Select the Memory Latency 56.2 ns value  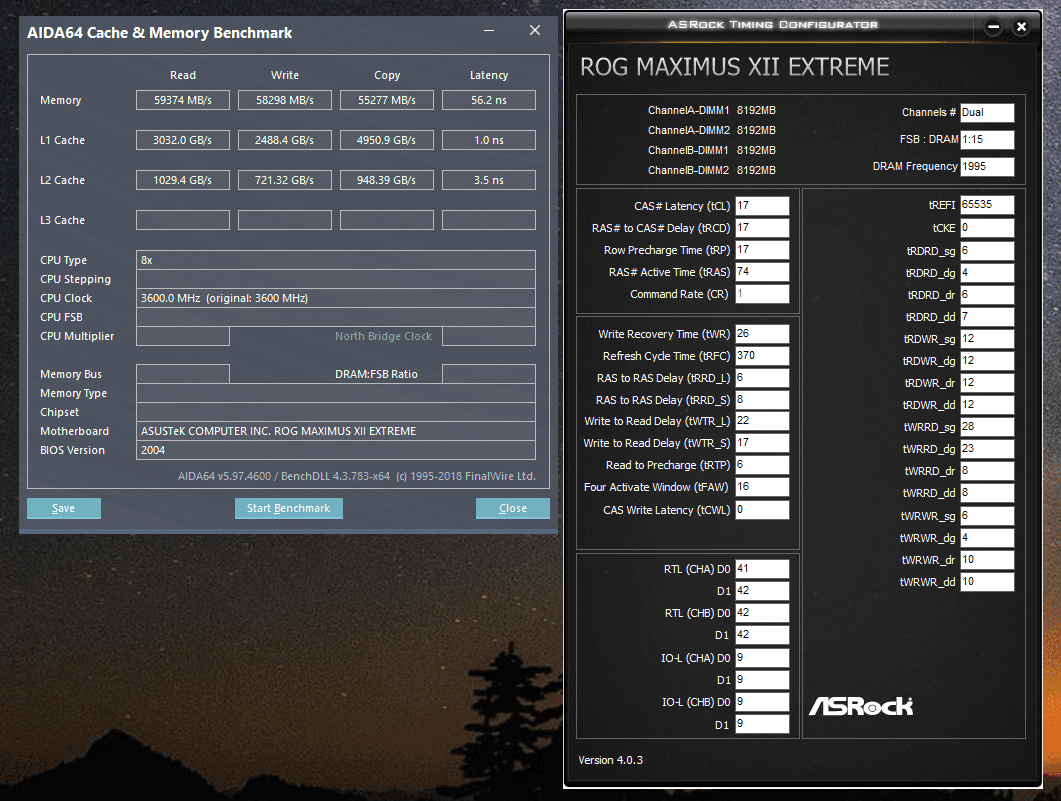pyautogui.click(x=489, y=100)
